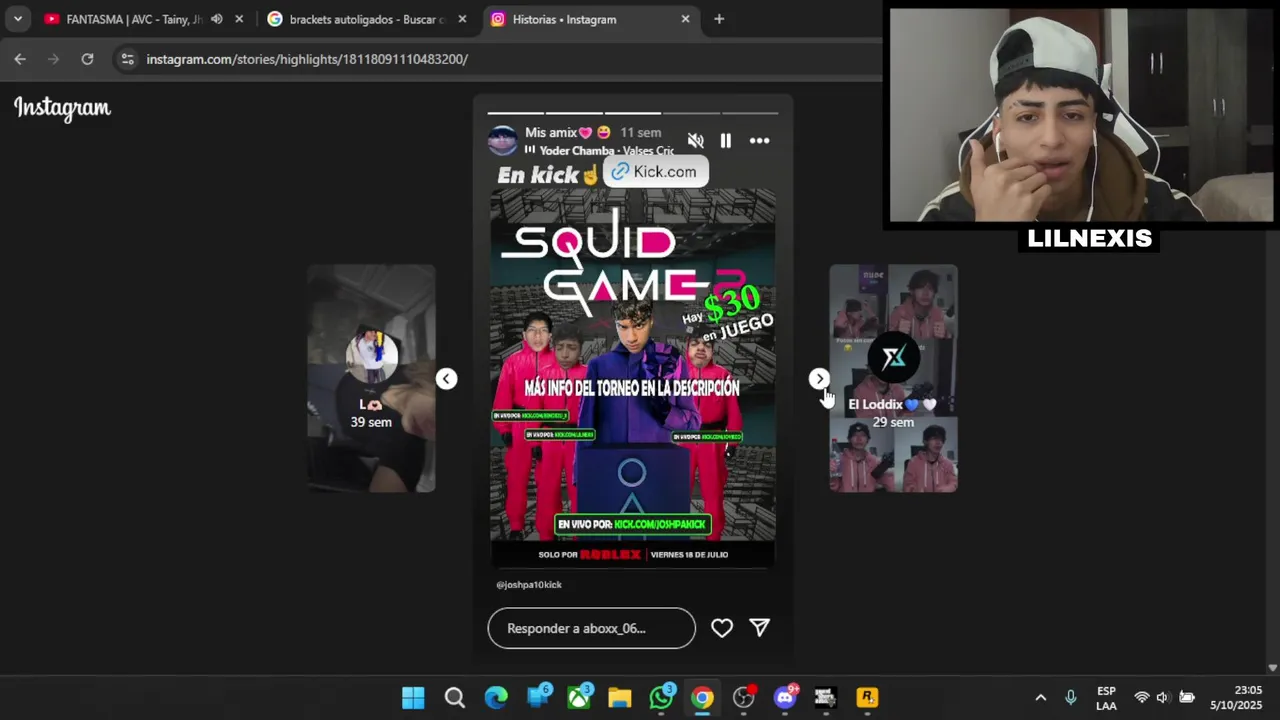Mute or unmute the story audio
Viewport: 1280px width, 720px height.
click(x=696, y=141)
